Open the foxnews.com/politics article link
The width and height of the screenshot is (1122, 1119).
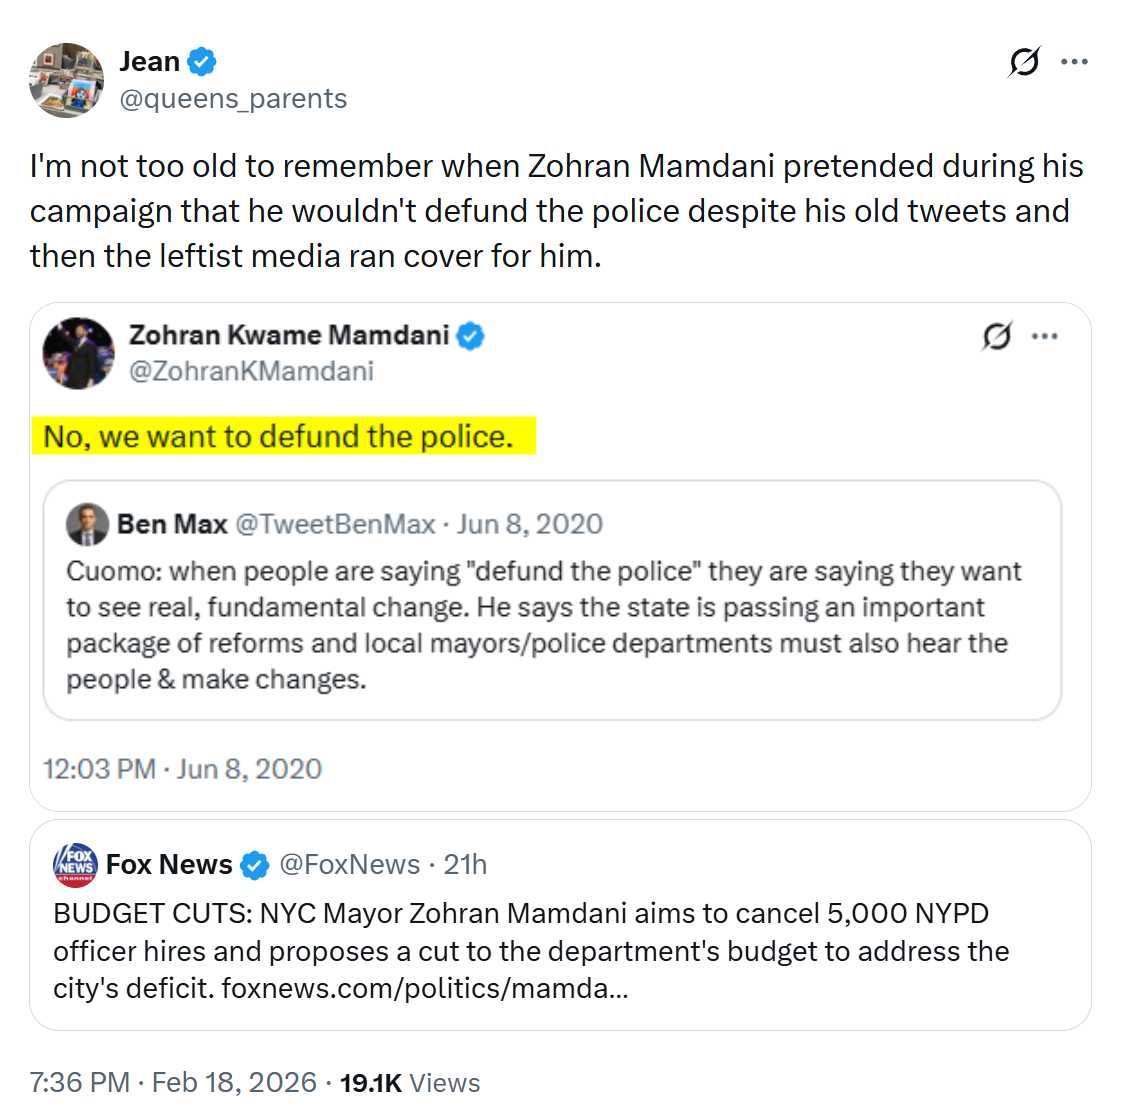coord(424,989)
